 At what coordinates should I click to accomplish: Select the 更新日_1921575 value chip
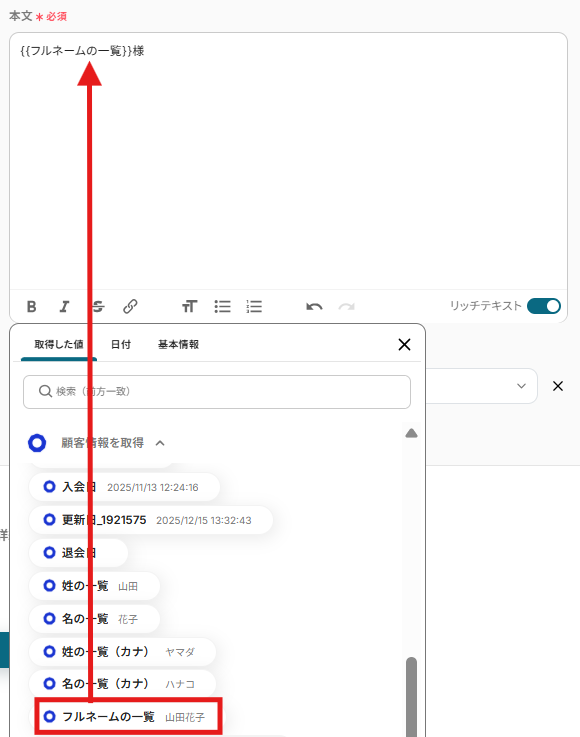click(151, 520)
